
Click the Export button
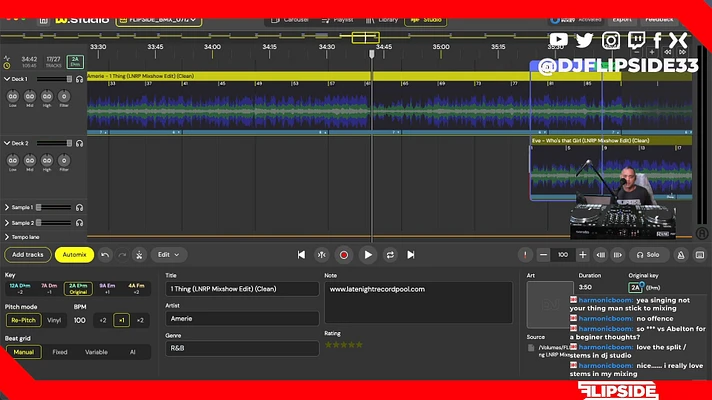pos(622,20)
